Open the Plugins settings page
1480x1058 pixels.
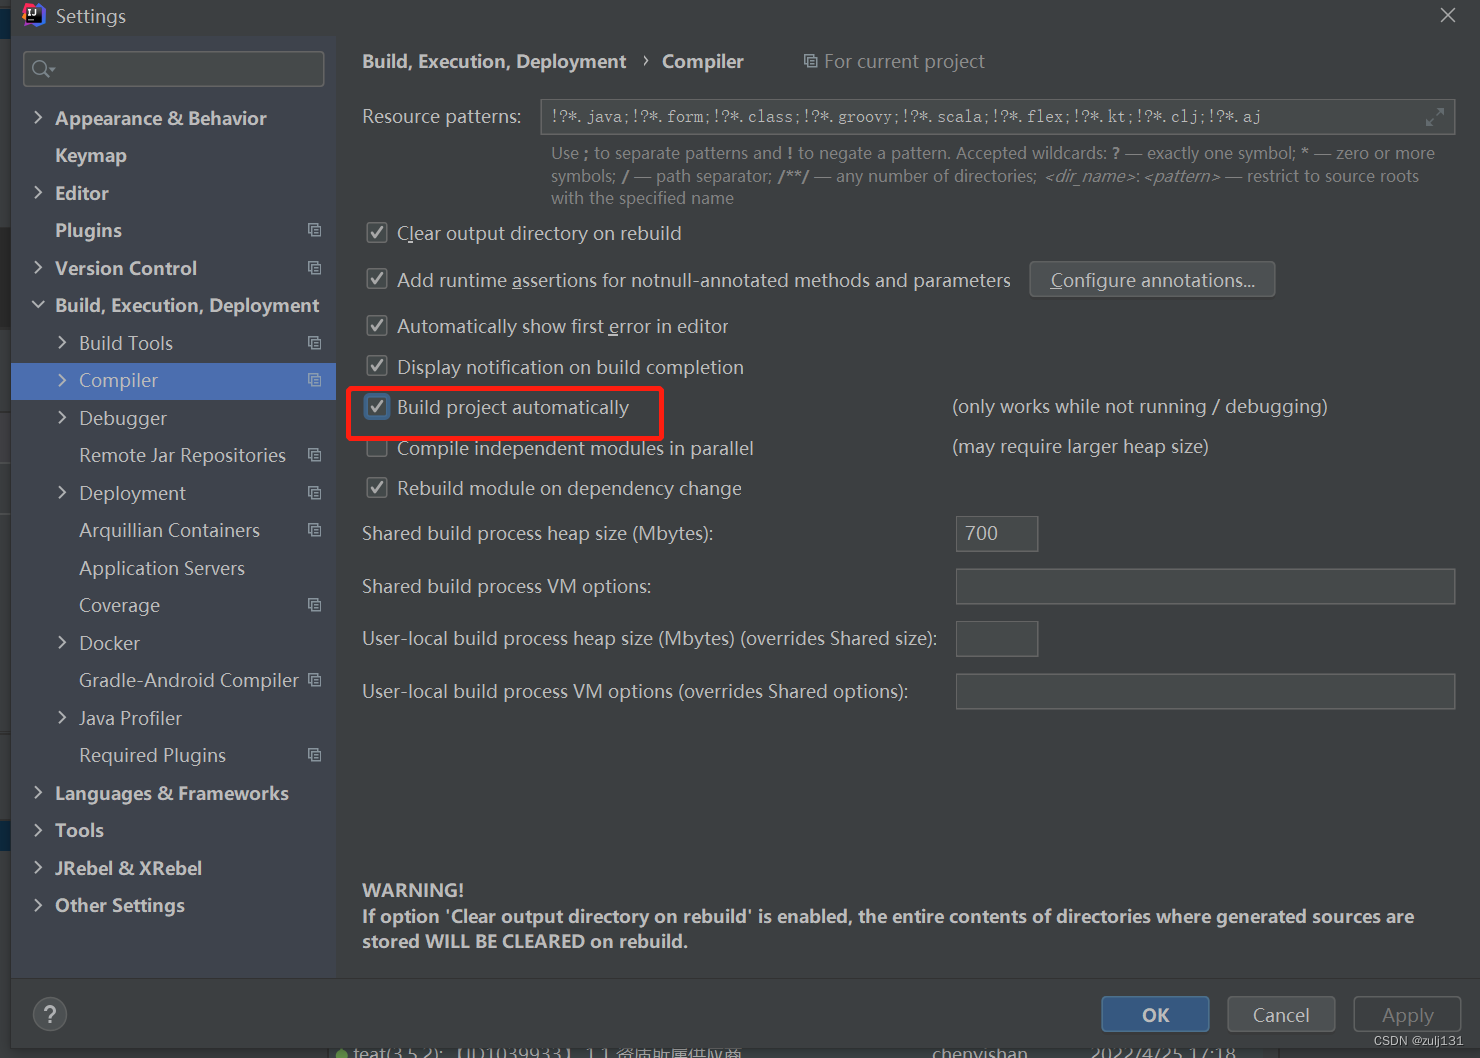click(x=88, y=231)
